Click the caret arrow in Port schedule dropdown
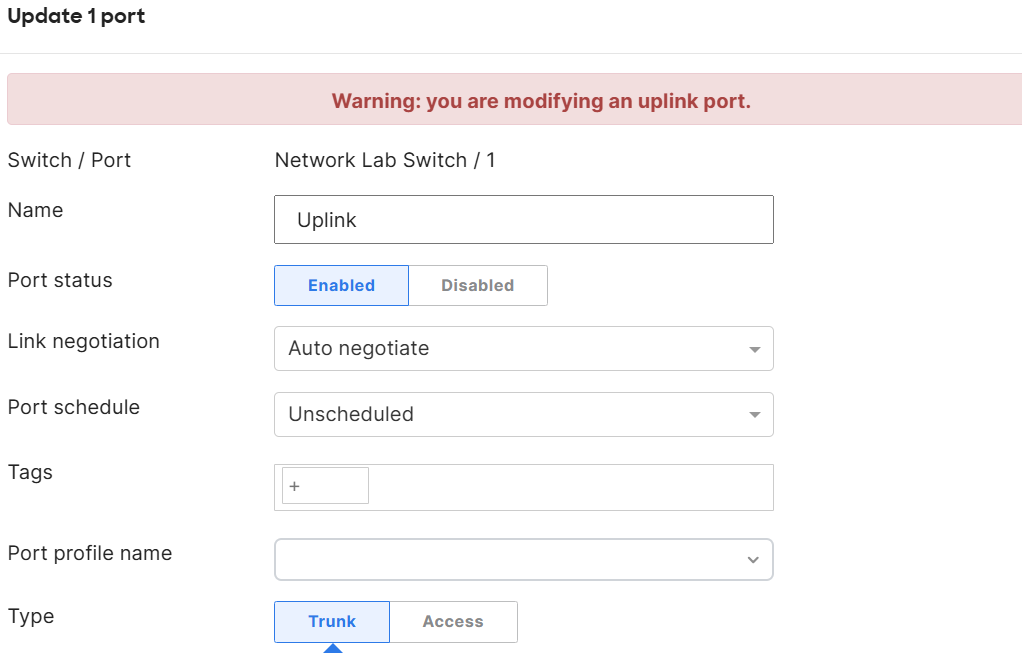Viewport: 1022px width, 653px height. [x=754, y=415]
